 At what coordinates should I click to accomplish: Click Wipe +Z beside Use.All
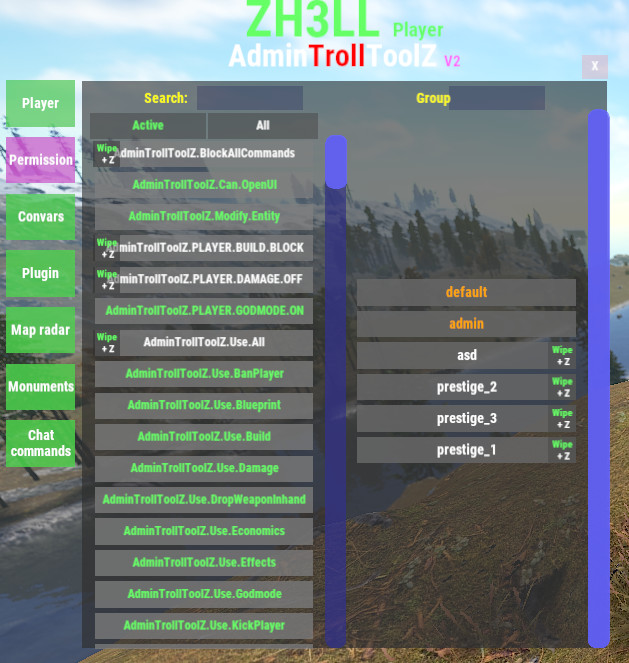107,343
